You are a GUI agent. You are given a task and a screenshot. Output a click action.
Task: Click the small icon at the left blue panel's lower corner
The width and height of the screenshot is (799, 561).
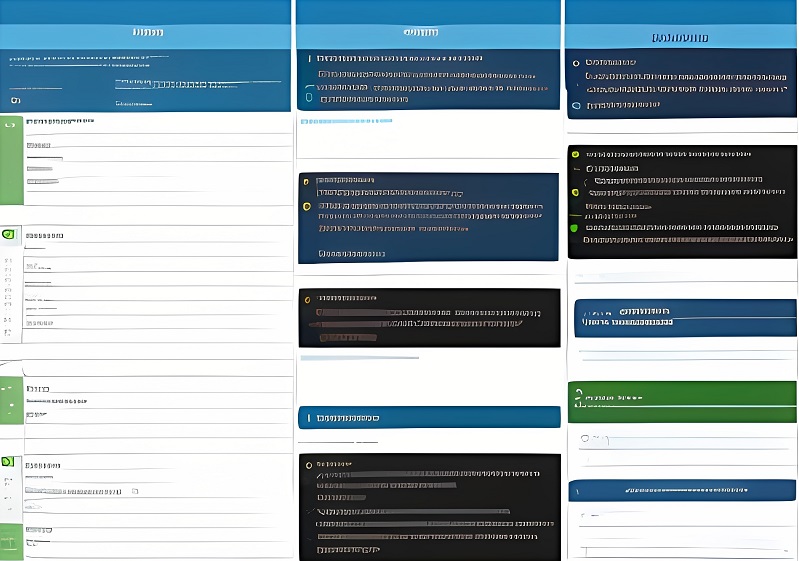(14, 100)
